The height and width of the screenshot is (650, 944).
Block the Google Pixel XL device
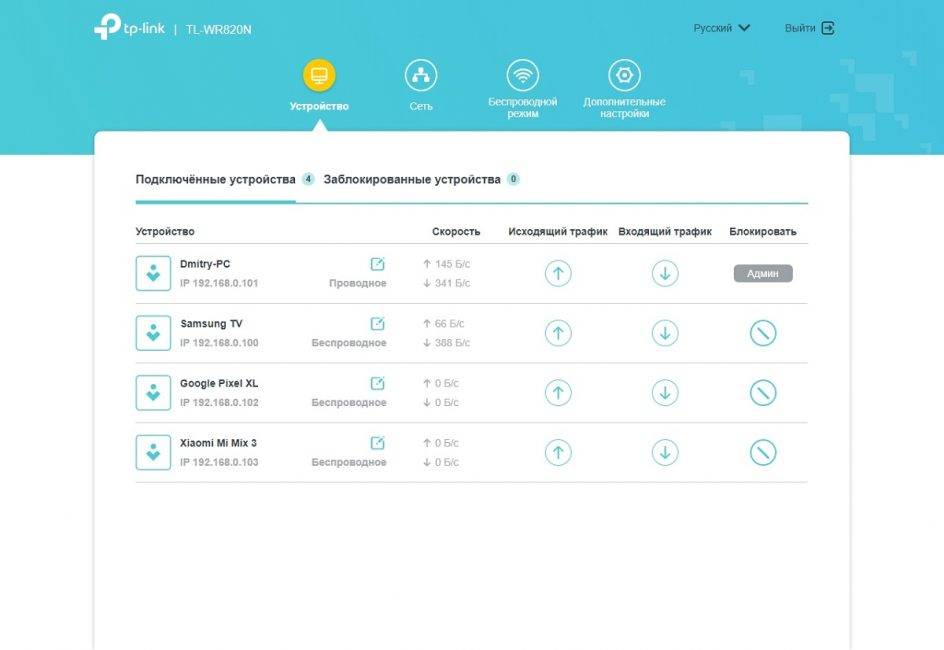[x=763, y=393]
